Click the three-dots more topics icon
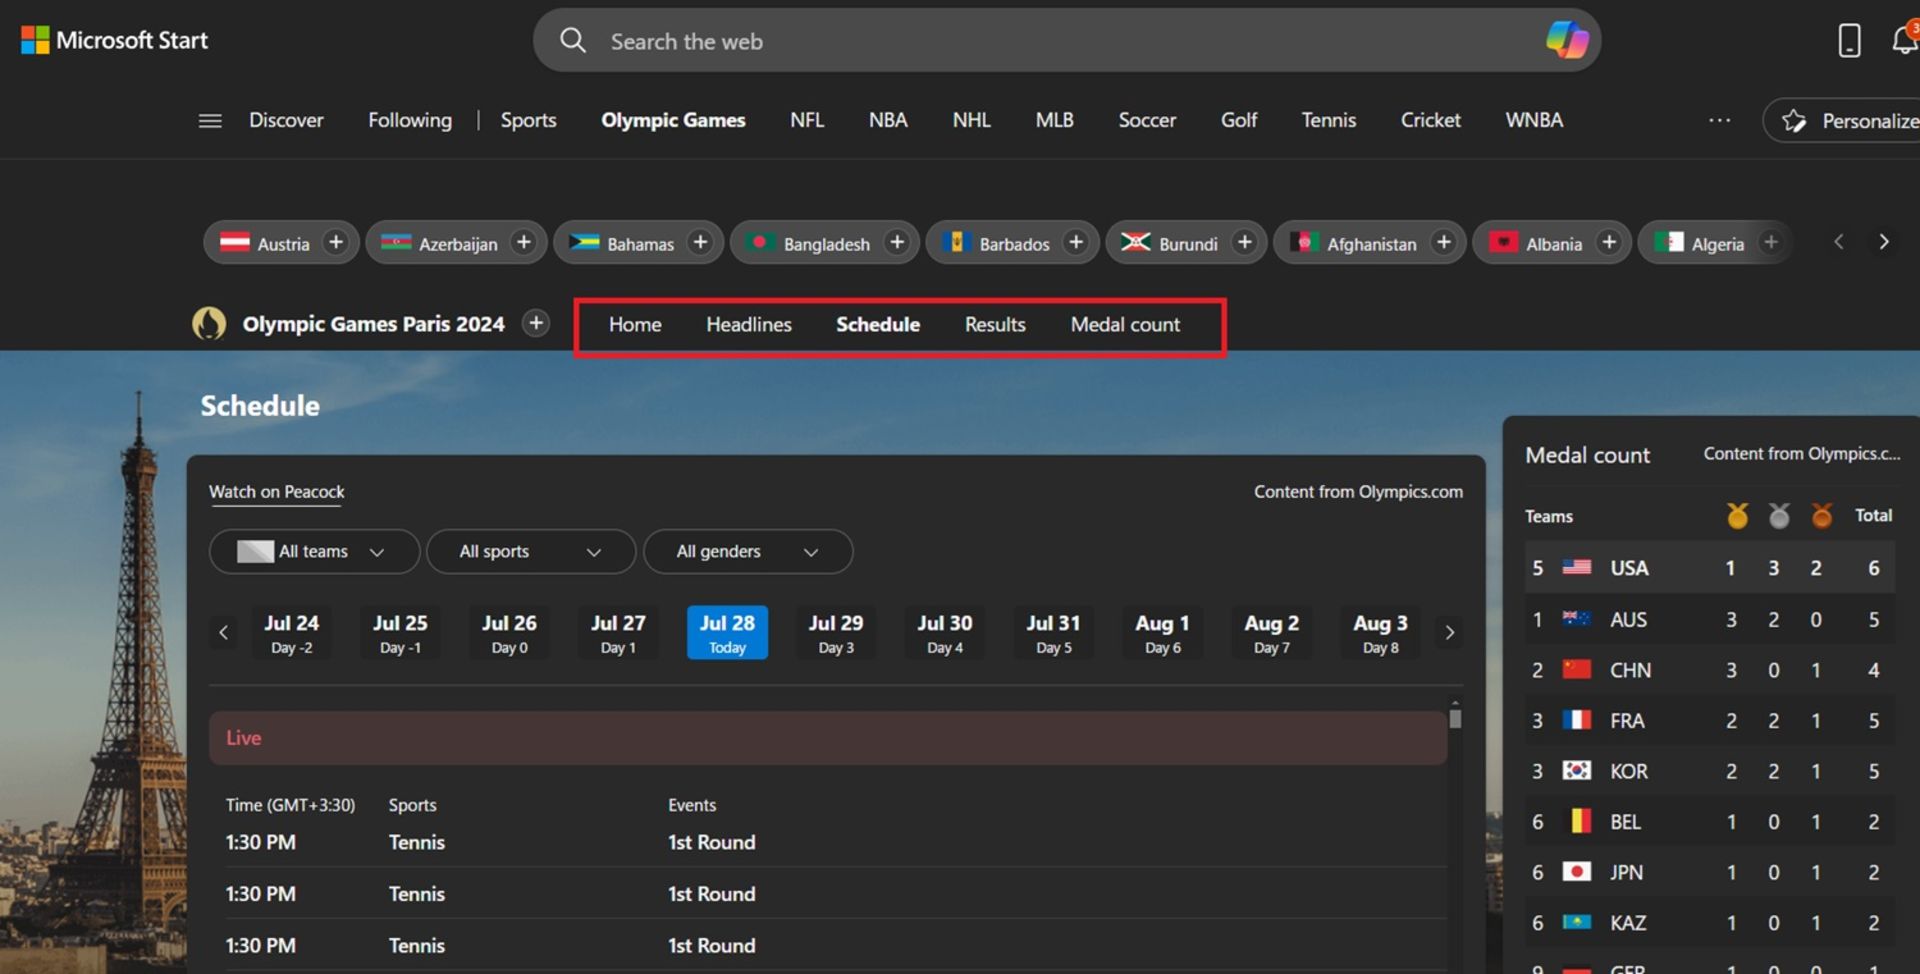 click(x=1719, y=120)
